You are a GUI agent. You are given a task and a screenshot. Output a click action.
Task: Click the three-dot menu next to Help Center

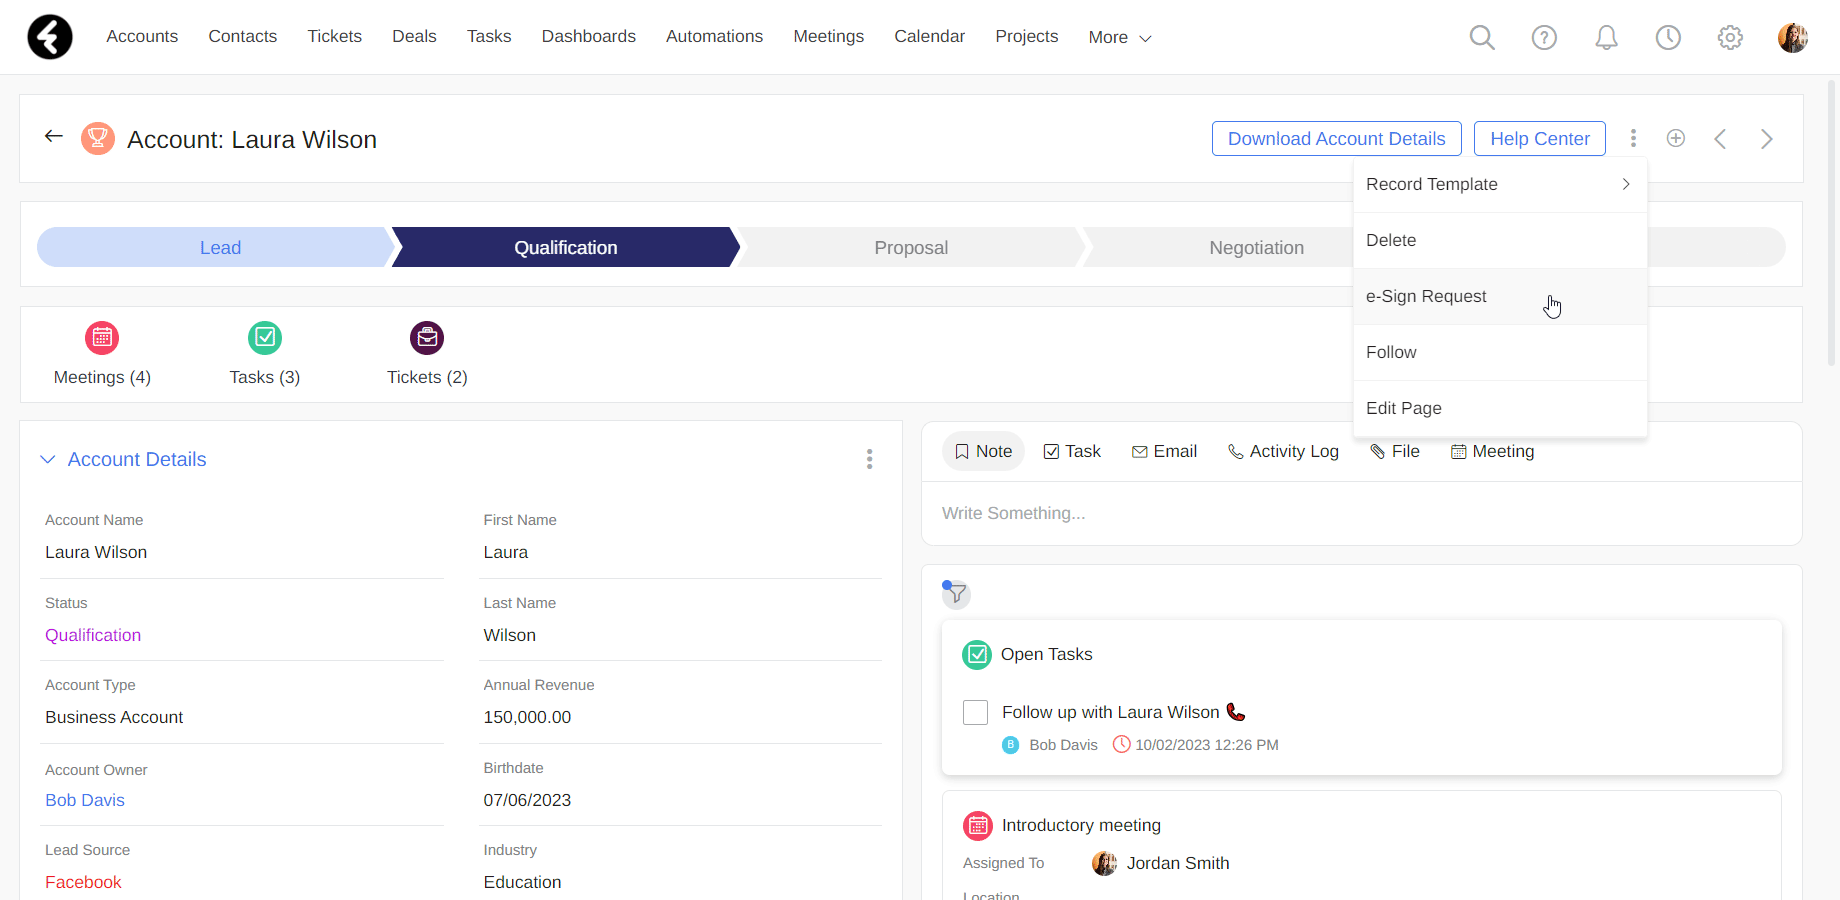tap(1633, 138)
